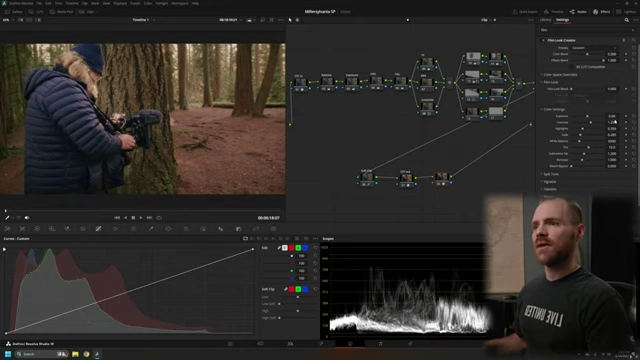Open the Playback menu
The image size is (640, 360).
click(120, 3)
